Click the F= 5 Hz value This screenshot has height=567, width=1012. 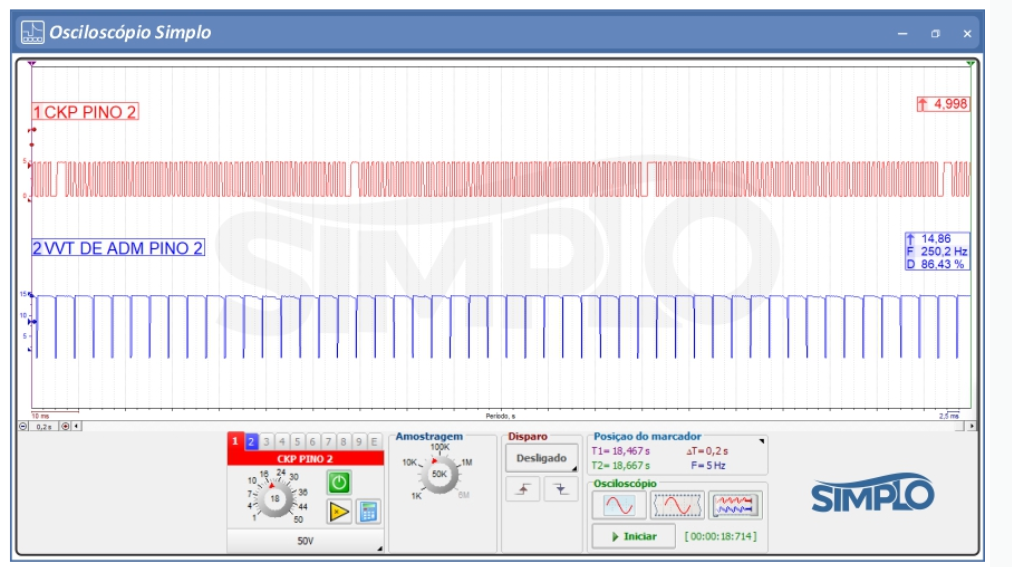pos(708,465)
